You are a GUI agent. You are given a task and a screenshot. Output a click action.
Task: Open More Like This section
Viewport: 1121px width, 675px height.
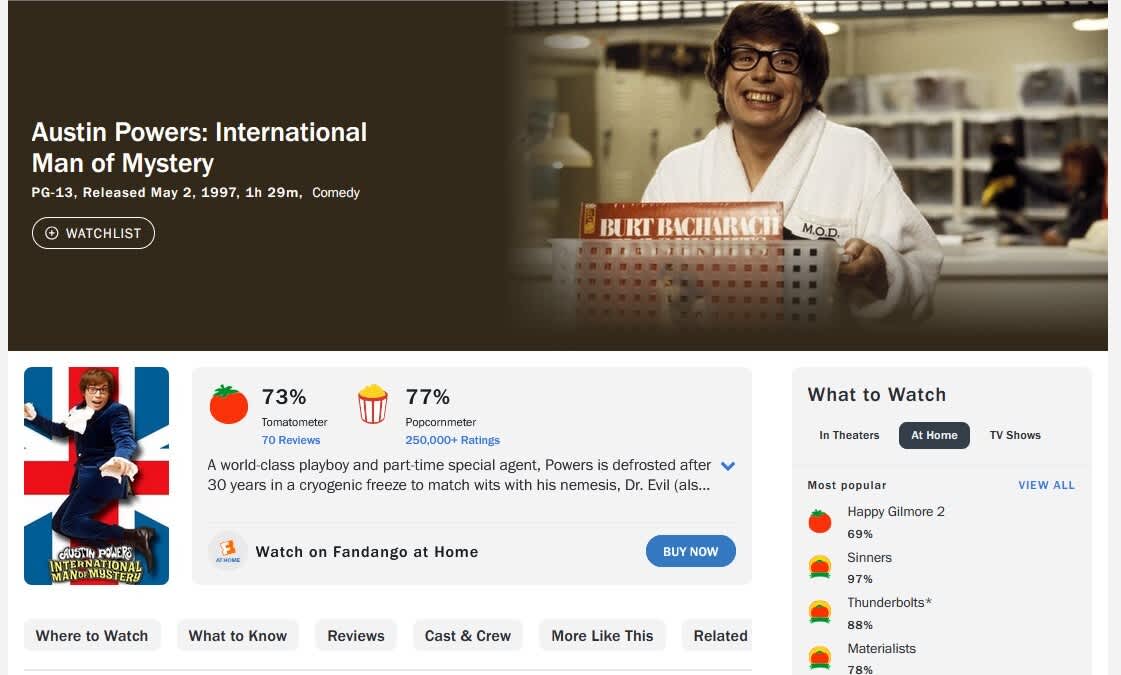602,636
